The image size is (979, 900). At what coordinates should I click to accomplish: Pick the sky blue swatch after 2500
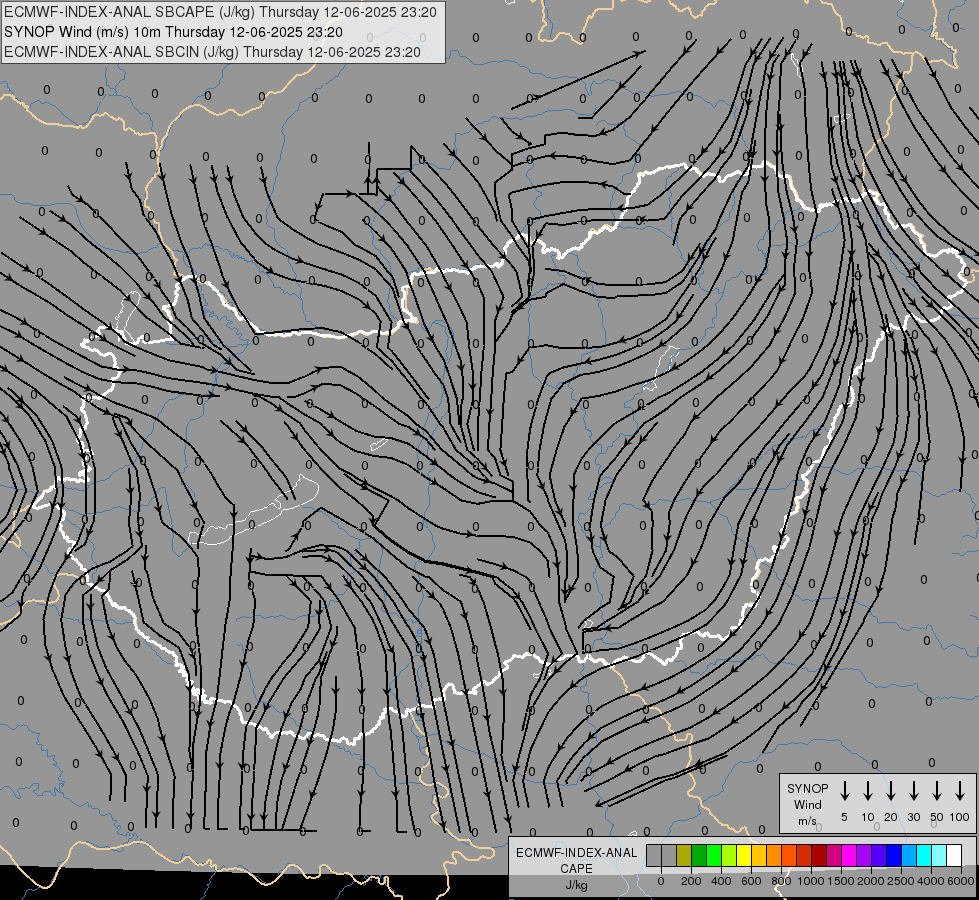tap(909, 855)
